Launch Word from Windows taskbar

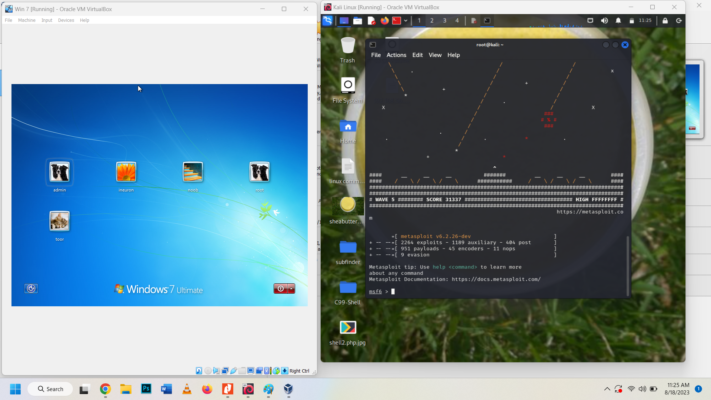(x=166, y=389)
